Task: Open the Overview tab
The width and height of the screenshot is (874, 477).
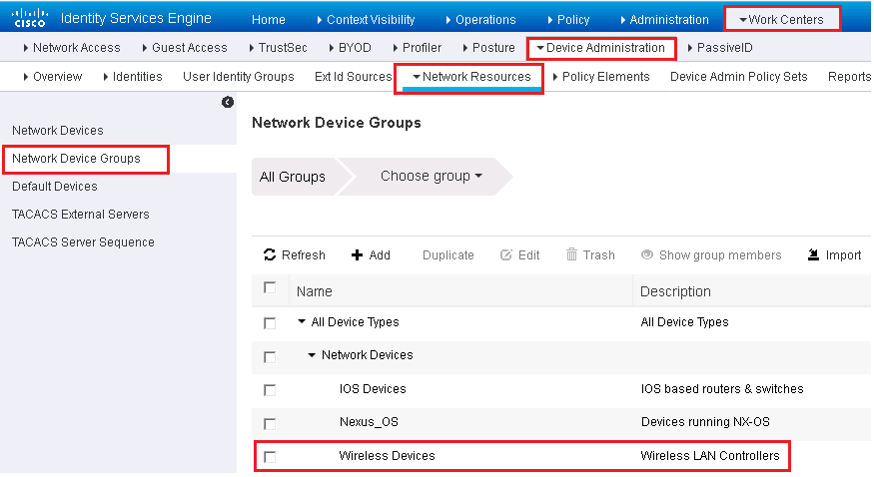Action: [x=52, y=77]
